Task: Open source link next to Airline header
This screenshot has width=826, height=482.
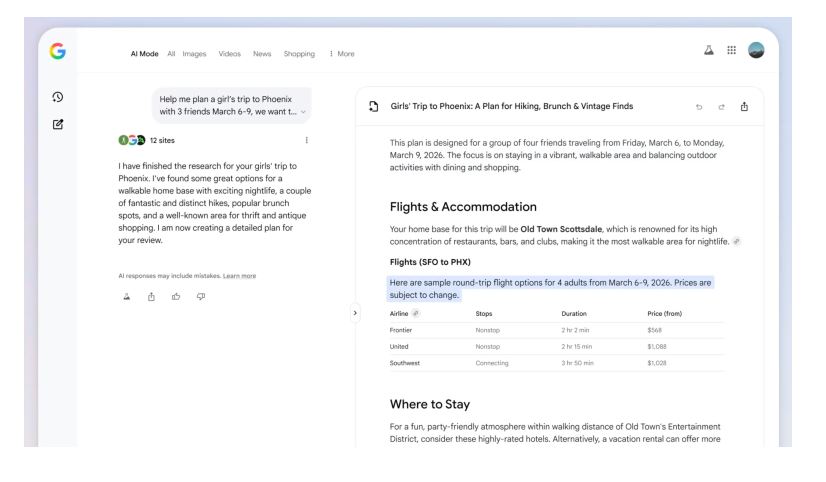Action: (416, 313)
